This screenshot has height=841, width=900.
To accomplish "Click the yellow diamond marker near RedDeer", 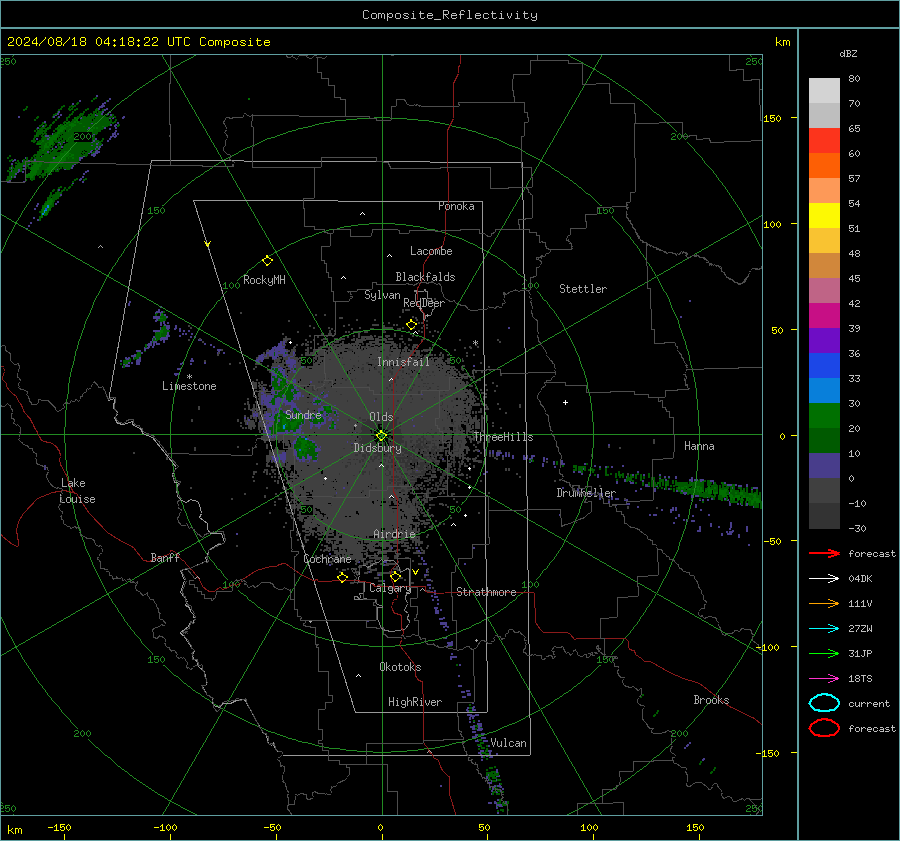I will pyautogui.click(x=411, y=325).
